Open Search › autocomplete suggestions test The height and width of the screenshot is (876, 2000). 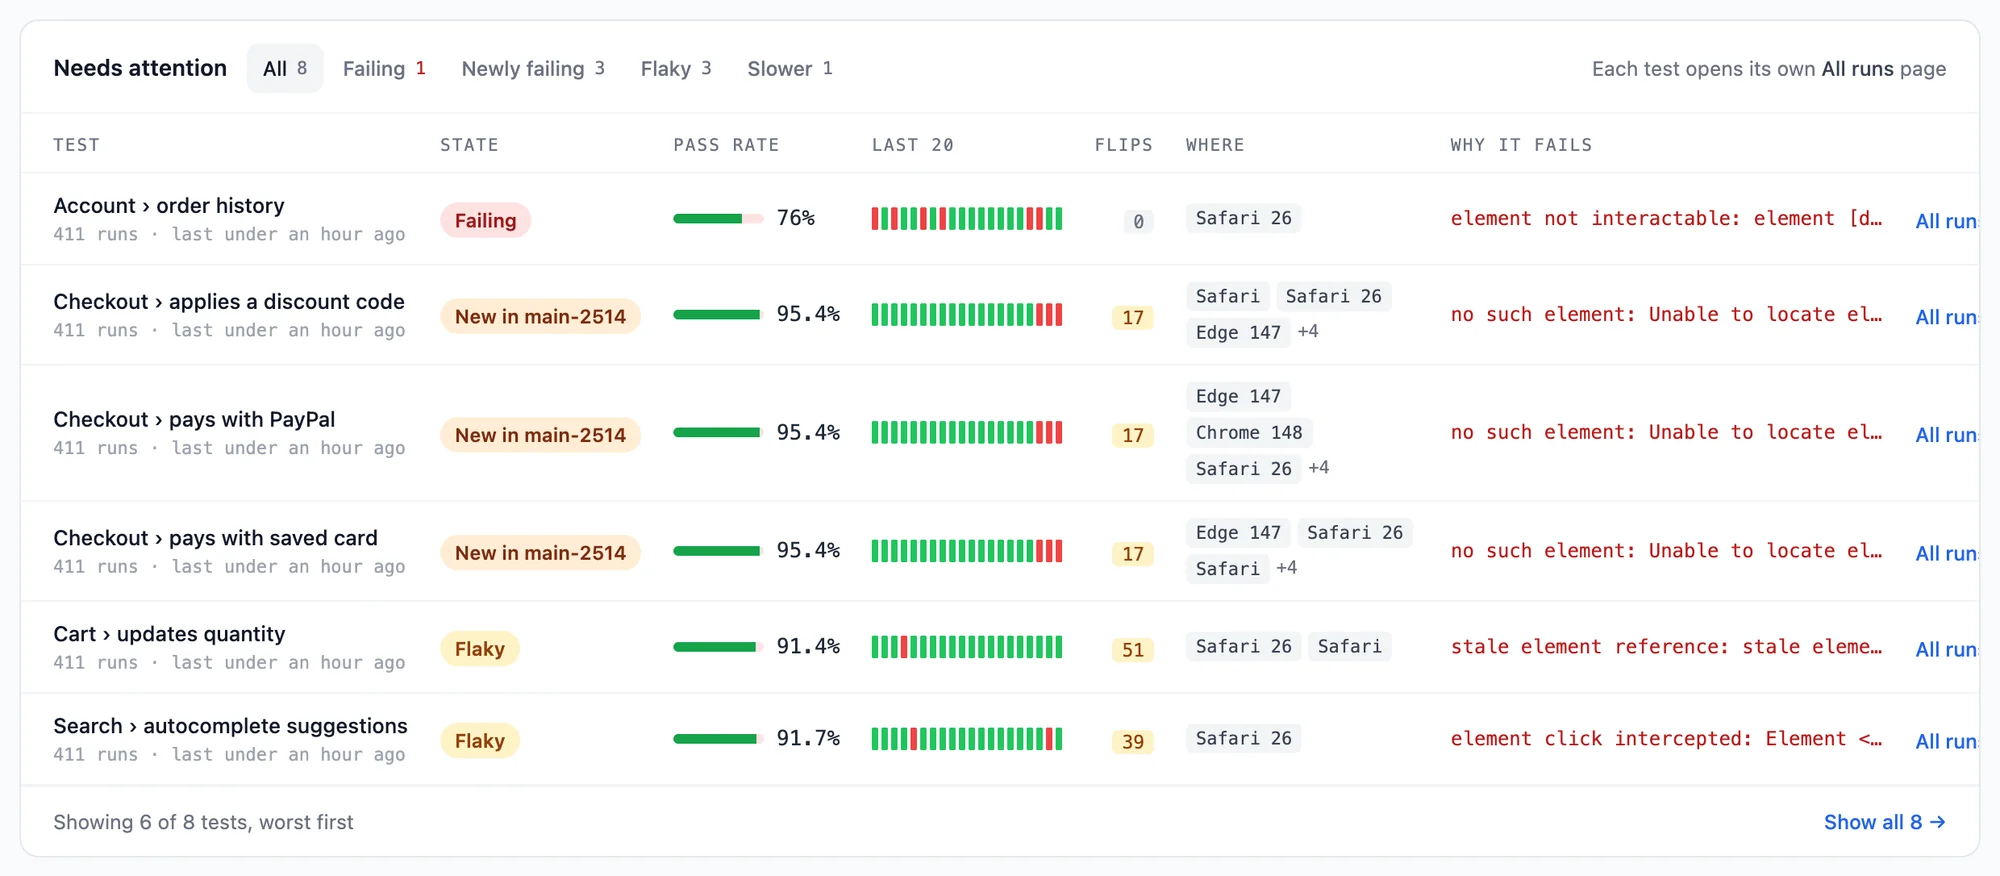(x=230, y=725)
